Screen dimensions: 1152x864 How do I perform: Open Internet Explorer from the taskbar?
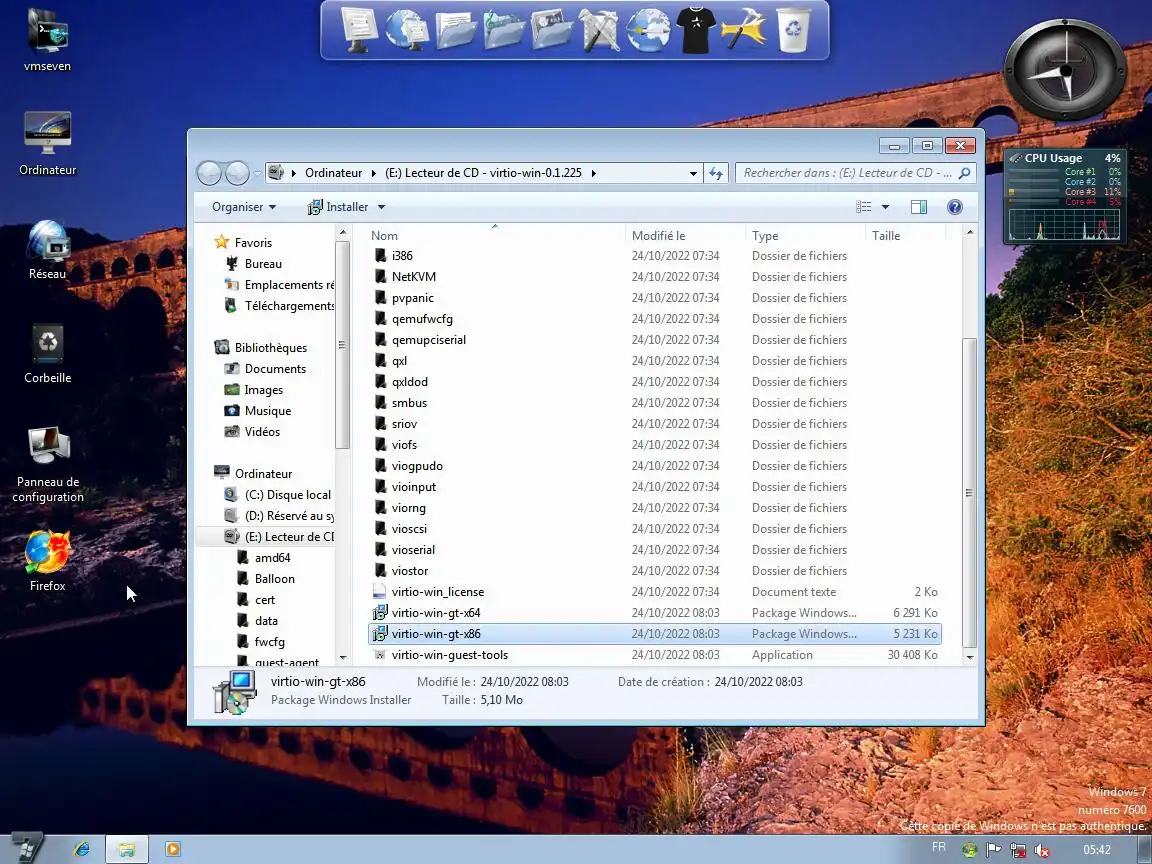81,849
